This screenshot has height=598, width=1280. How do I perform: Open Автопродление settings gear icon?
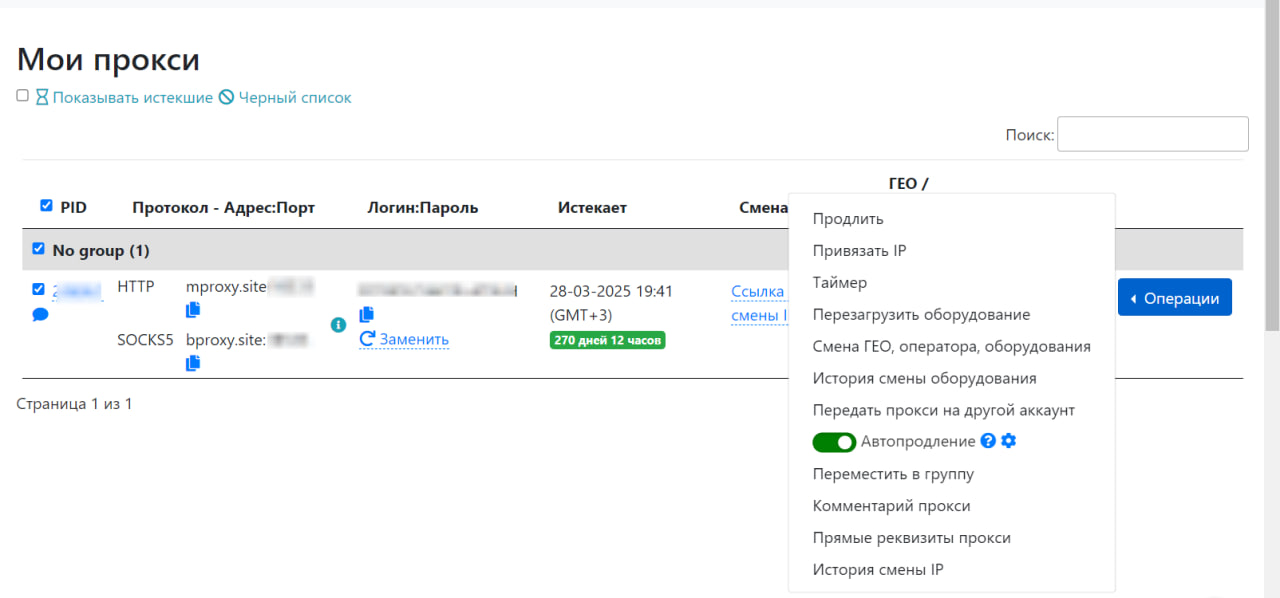tap(1008, 441)
